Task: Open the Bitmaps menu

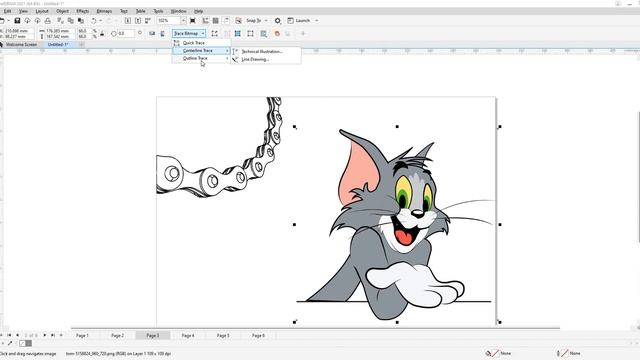Action: (104, 11)
